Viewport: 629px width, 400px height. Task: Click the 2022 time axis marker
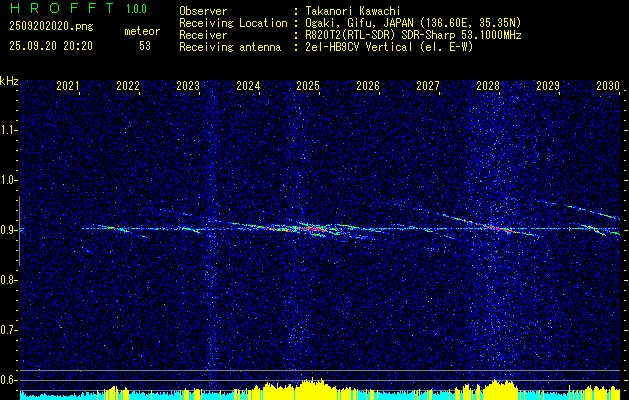(128, 86)
